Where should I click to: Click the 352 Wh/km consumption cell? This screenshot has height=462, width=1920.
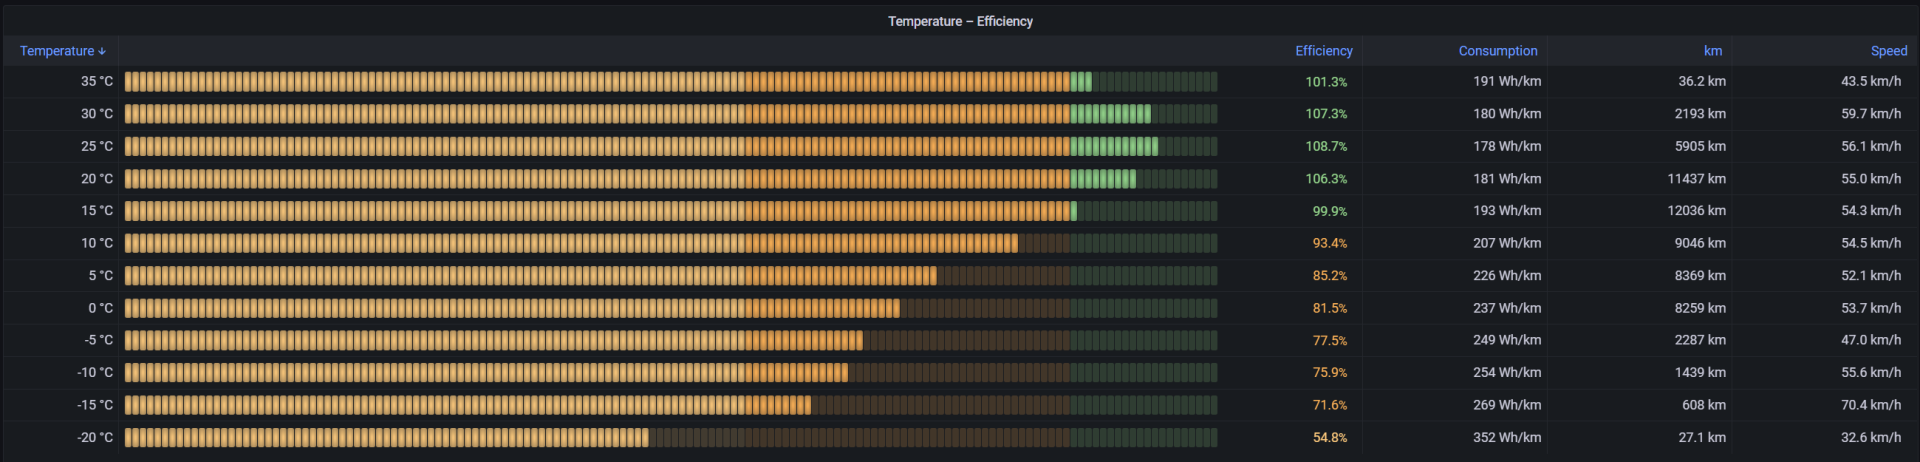point(1506,438)
